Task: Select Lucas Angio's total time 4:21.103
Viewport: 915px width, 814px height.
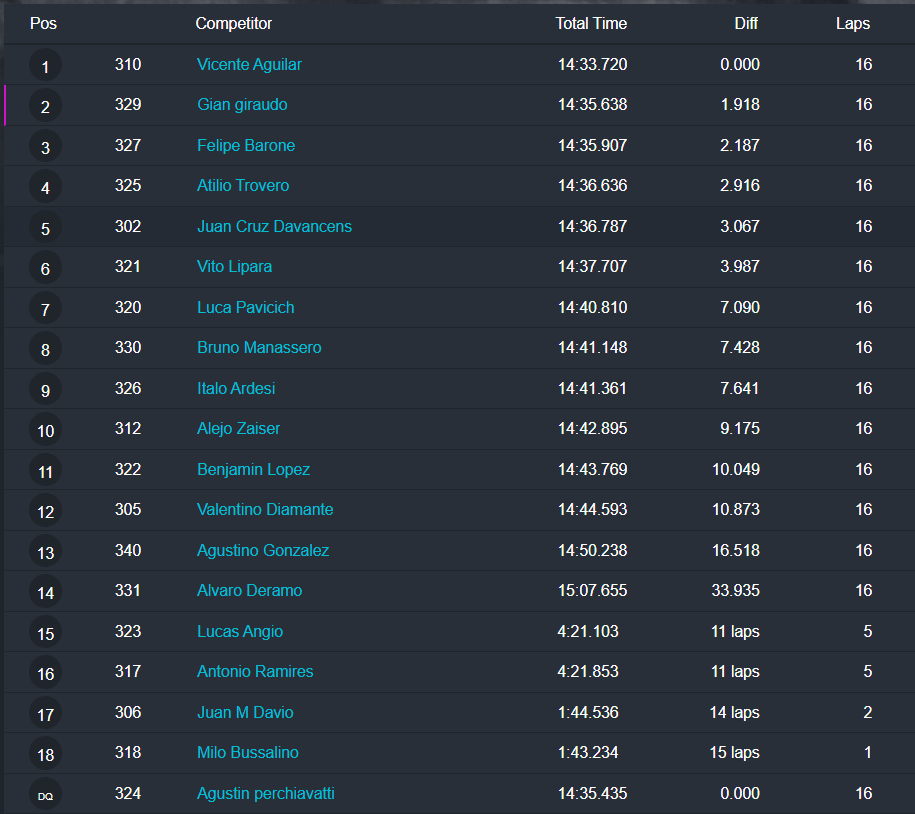Action: pyautogui.click(x=592, y=631)
